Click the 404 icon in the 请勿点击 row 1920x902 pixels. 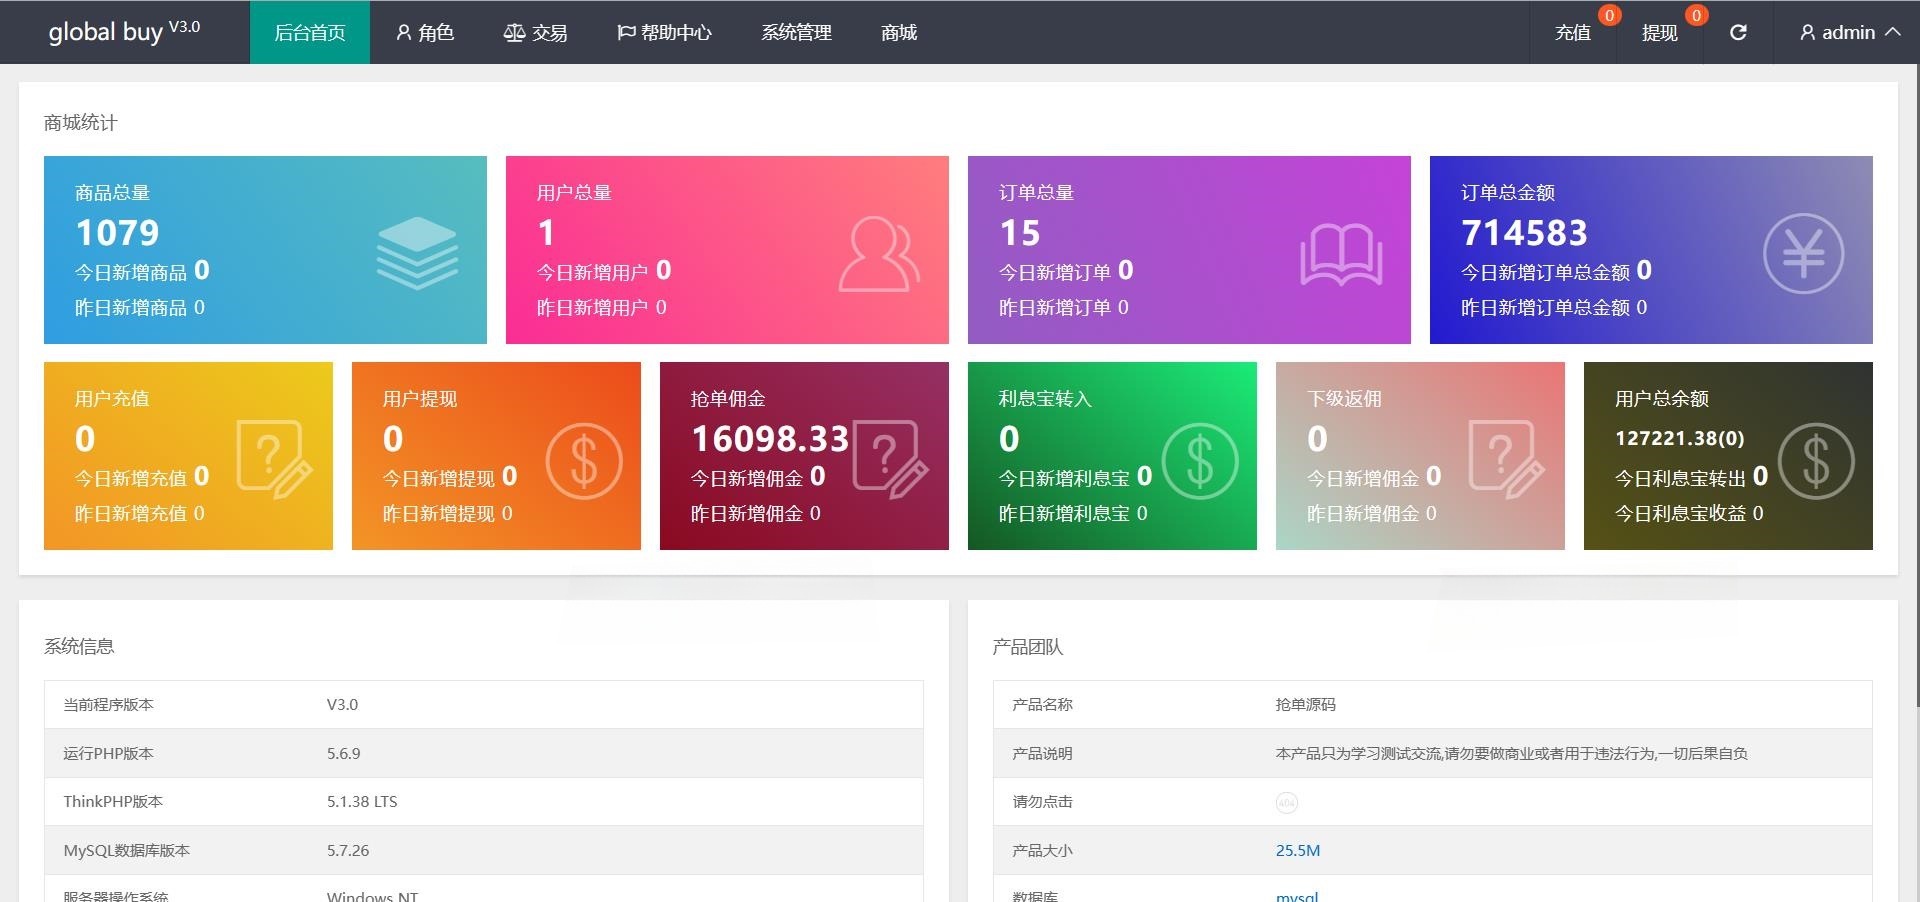coord(1285,803)
